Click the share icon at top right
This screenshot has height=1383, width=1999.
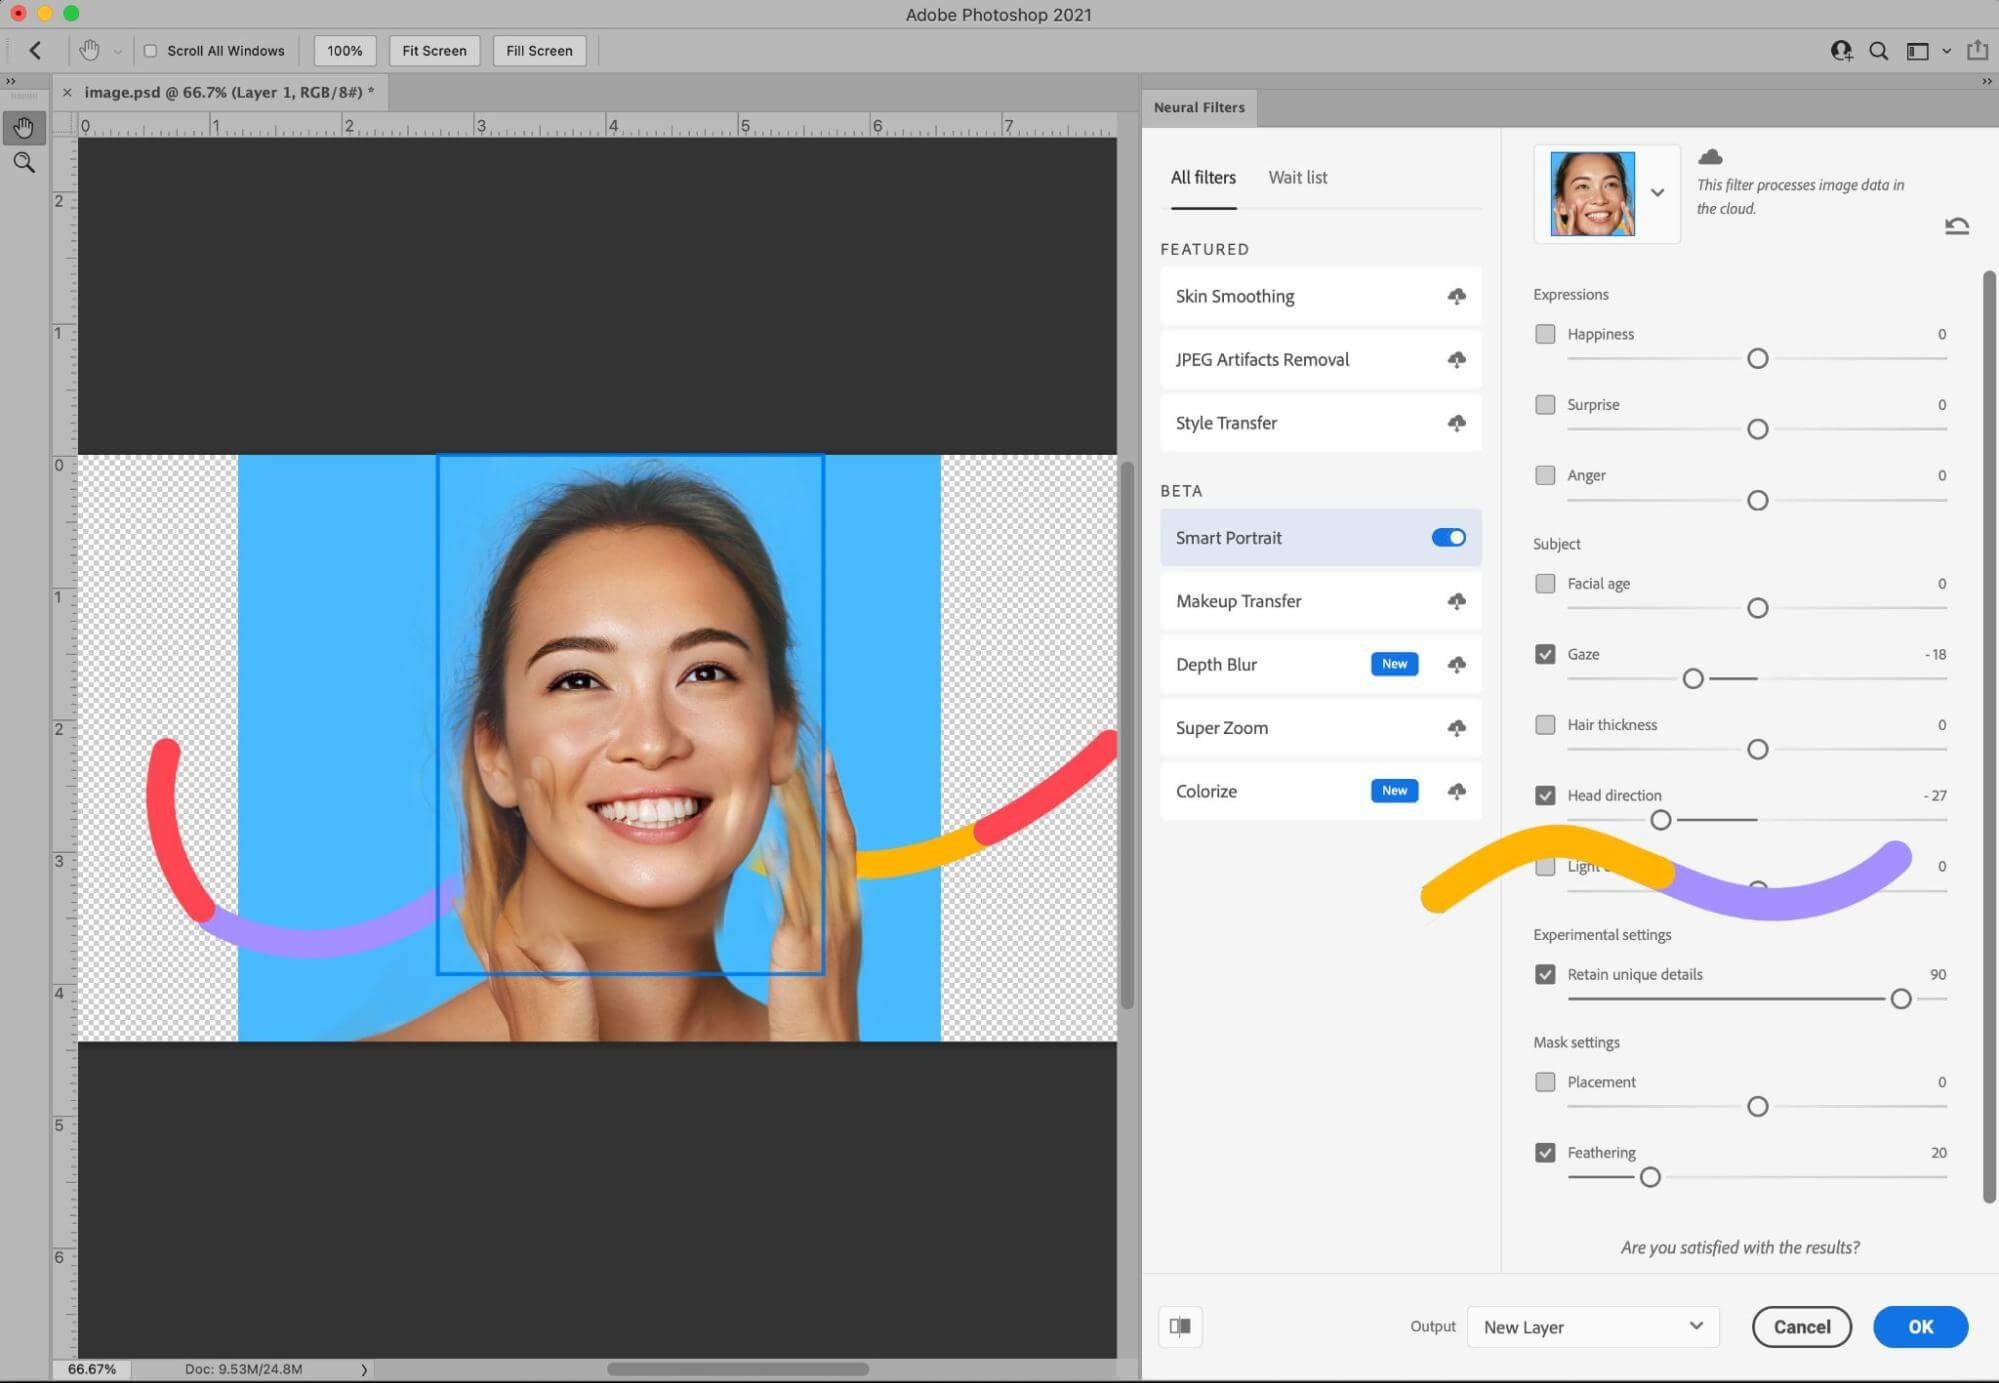(x=1977, y=50)
